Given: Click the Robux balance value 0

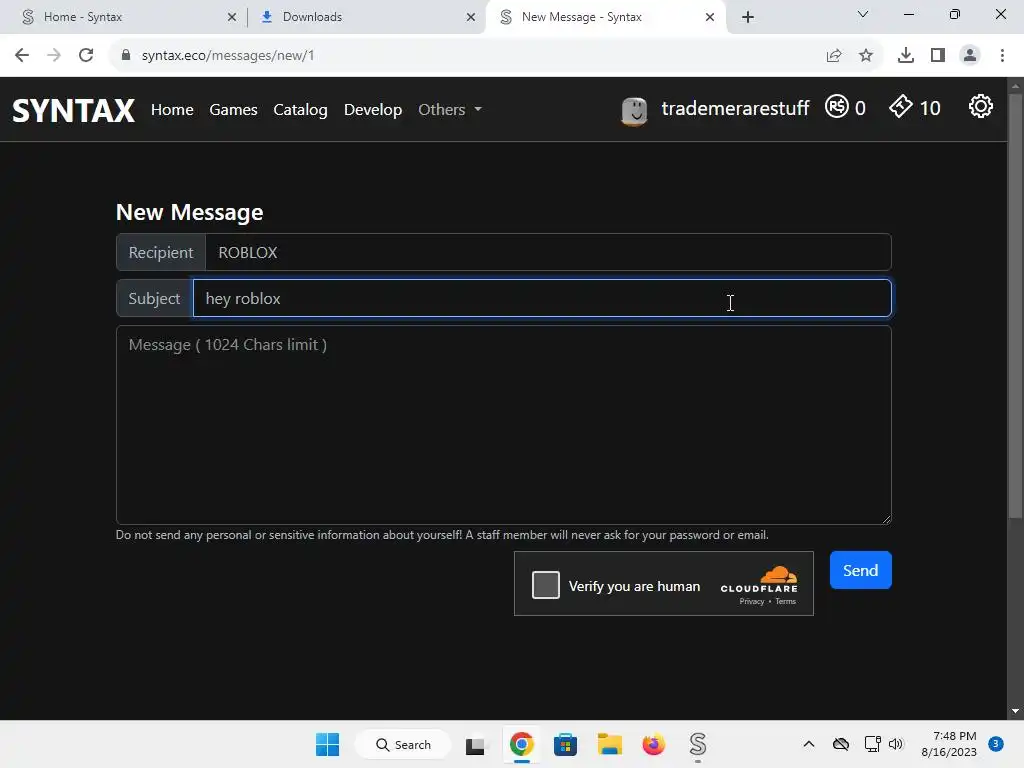Looking at the screenshot, I should [860, 108].
